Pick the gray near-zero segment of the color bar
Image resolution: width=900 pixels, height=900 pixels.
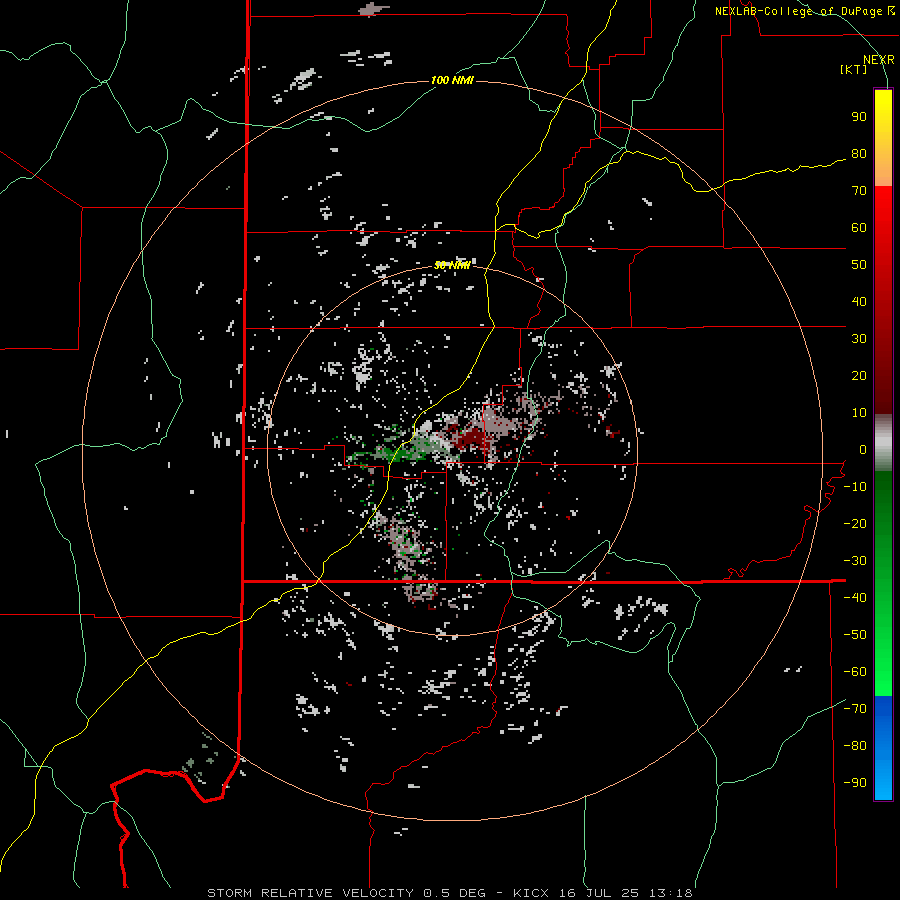click(x=883, y=443)
